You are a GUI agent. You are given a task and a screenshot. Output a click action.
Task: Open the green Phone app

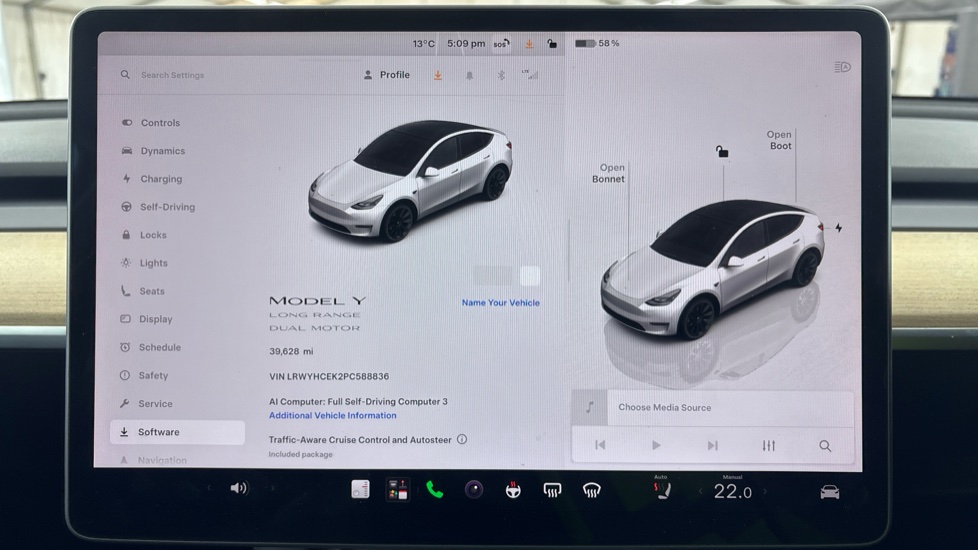click(435, 490)
